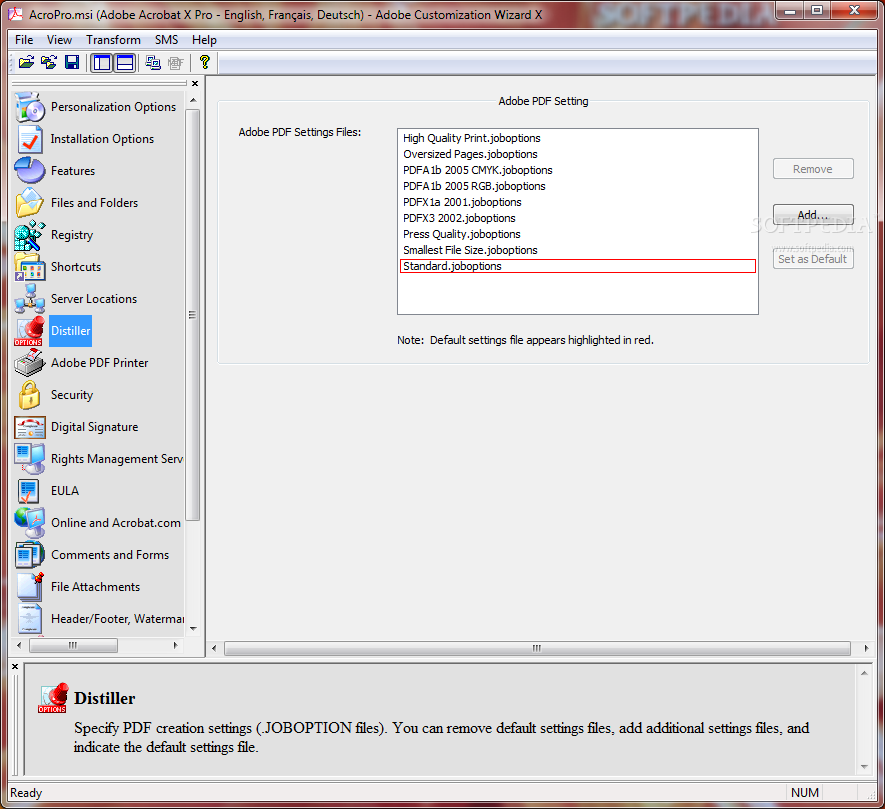This screenshot has width=885, height=809.
Task: Open Personalization Options icon in sidebar
Action: tap(30, 107)
